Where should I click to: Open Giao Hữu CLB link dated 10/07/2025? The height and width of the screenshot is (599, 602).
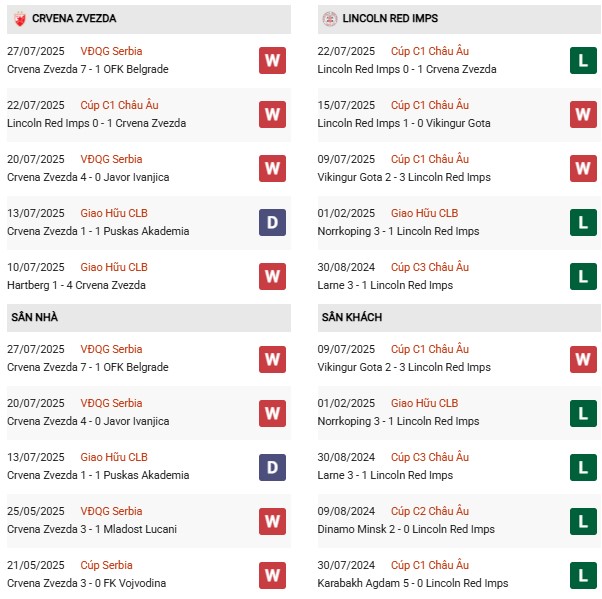coord(113,267)
